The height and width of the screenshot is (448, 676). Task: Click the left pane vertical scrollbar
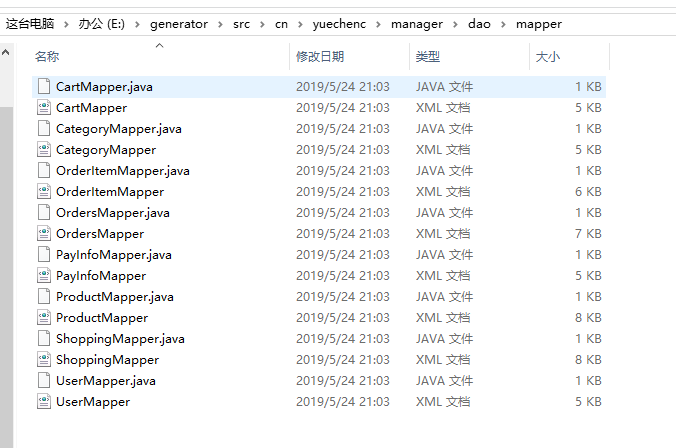6,276
